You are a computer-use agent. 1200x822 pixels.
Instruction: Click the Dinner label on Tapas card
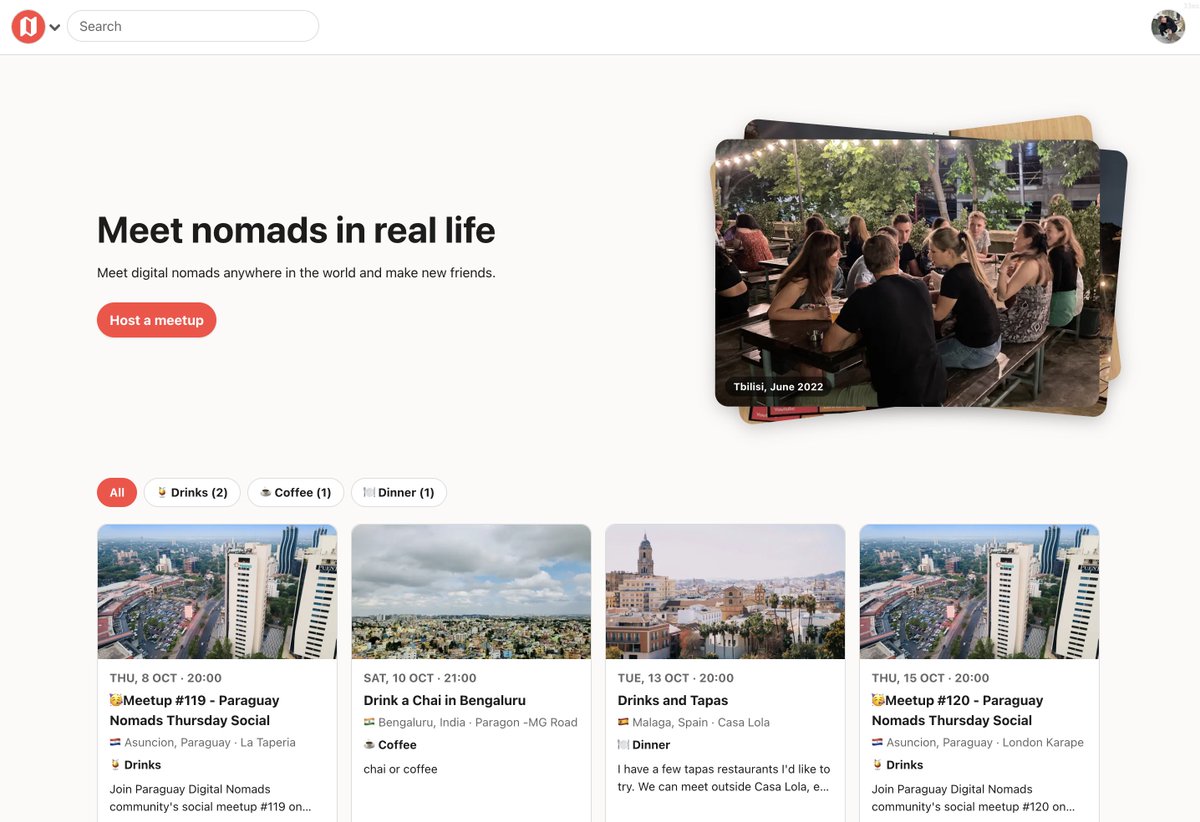point(644,744)
